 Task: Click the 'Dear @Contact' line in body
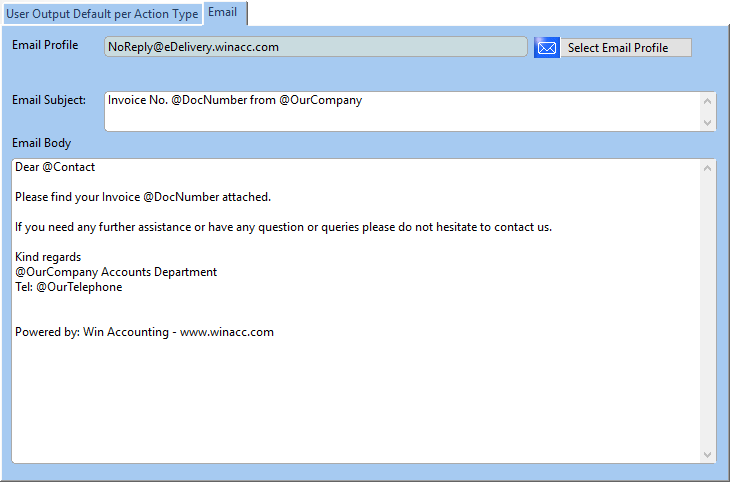(55, 167)
